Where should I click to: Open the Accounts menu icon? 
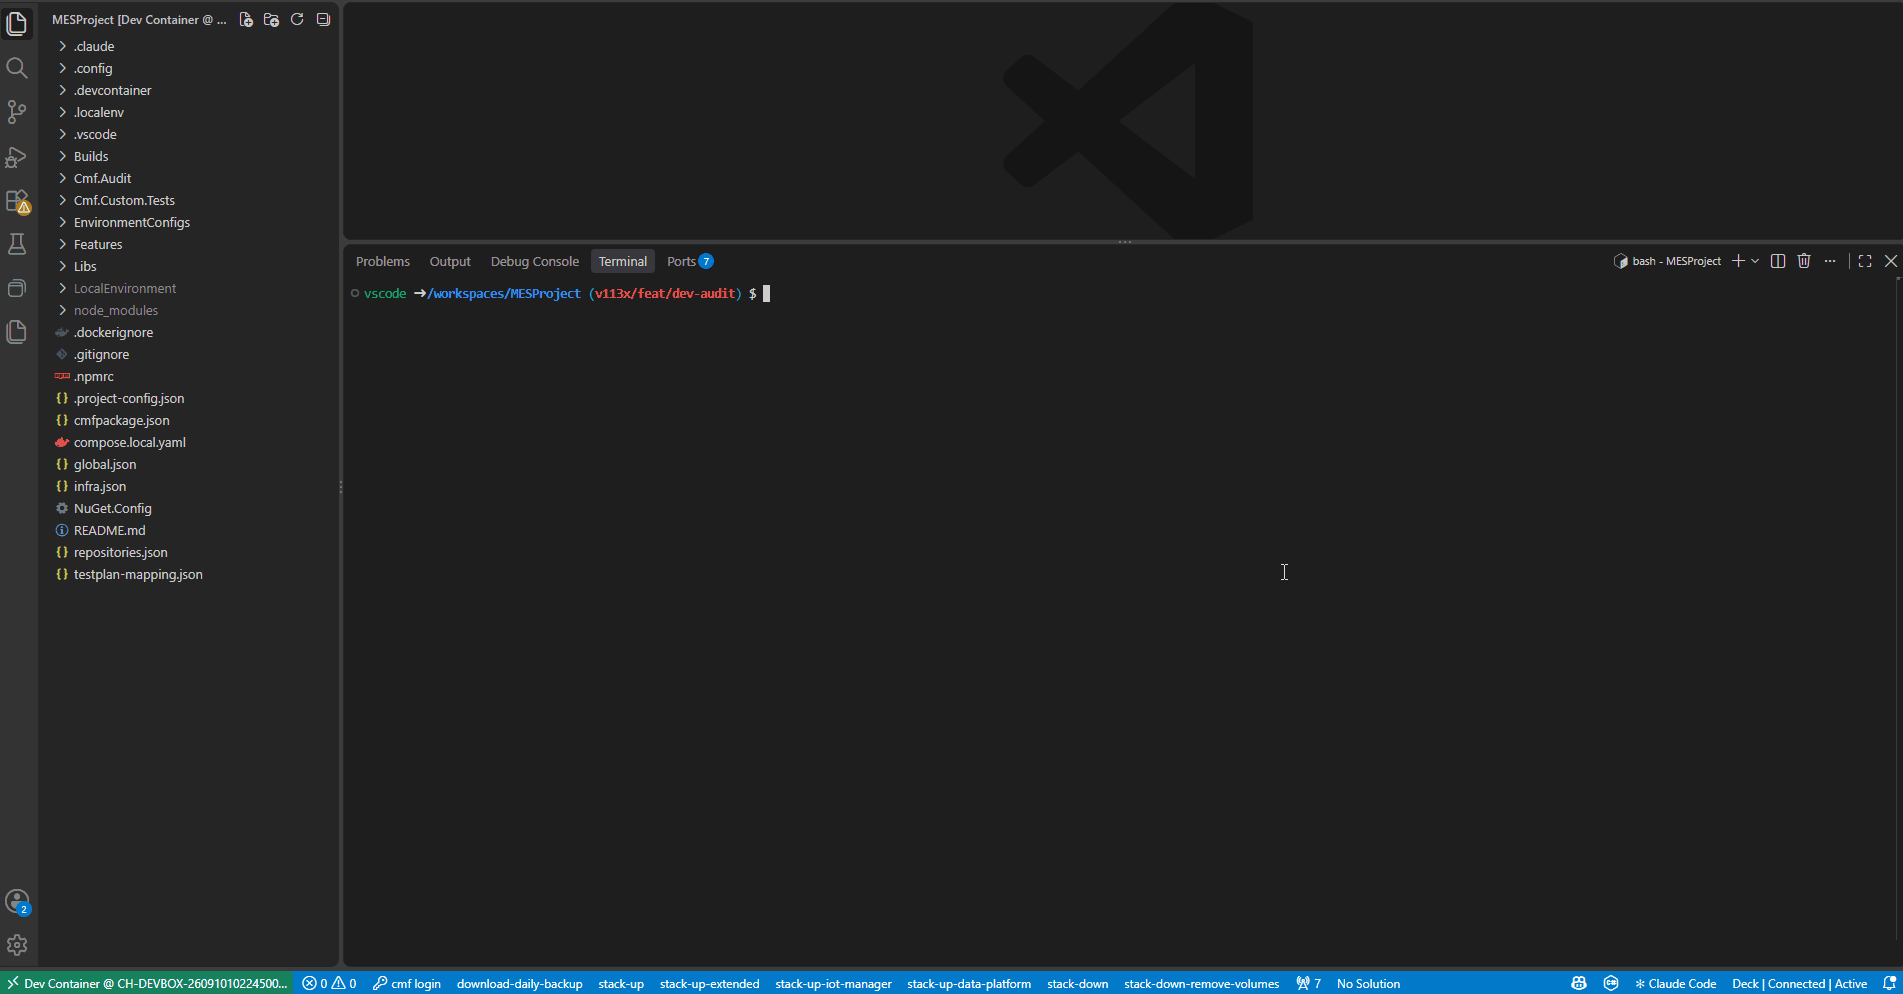(x=17, y=901)
